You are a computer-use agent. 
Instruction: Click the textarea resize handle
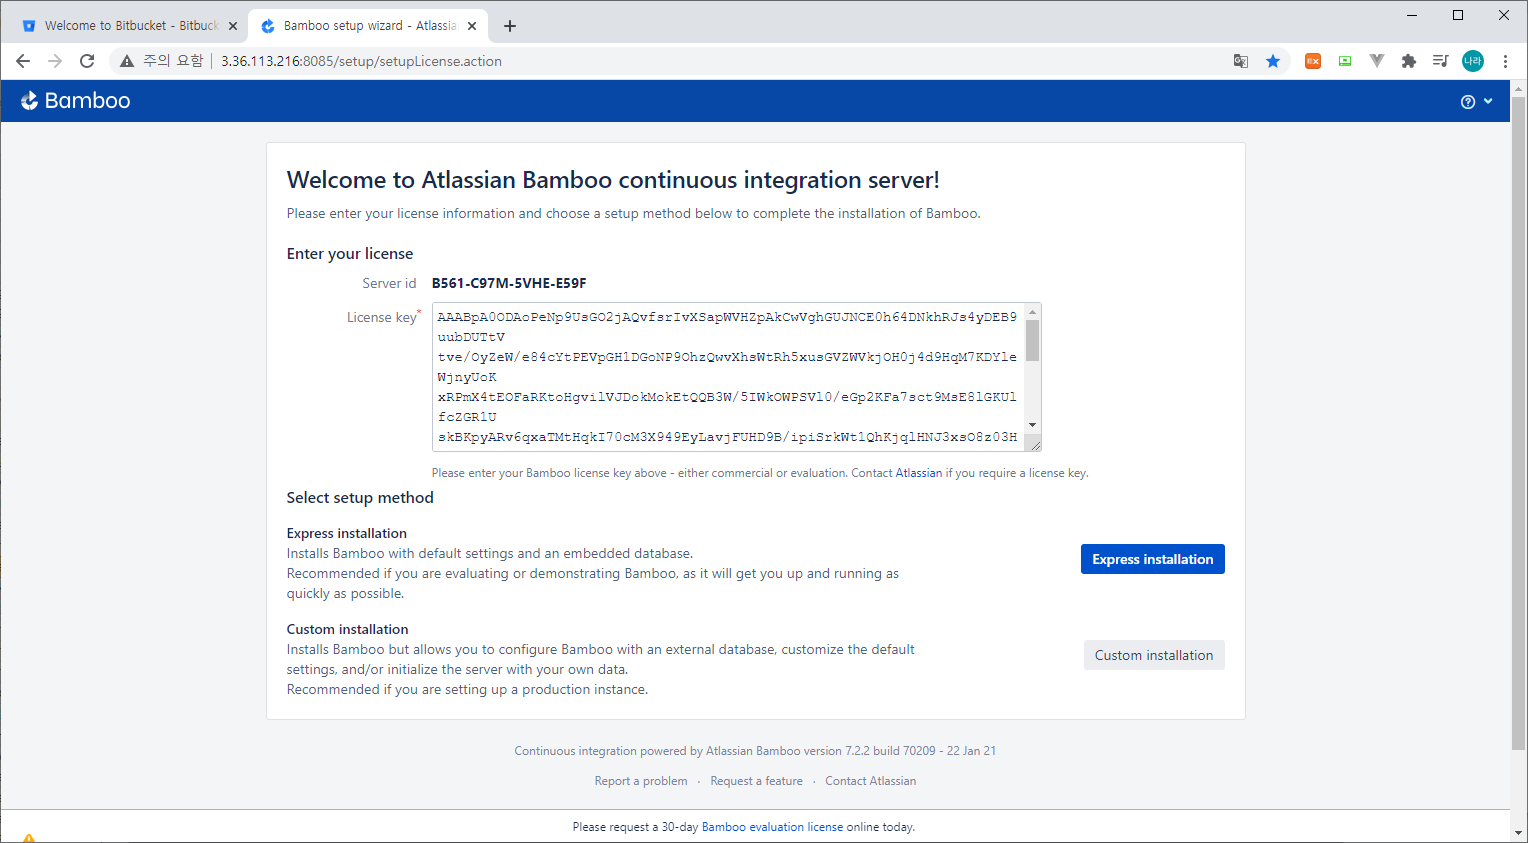pos(1035,445)
